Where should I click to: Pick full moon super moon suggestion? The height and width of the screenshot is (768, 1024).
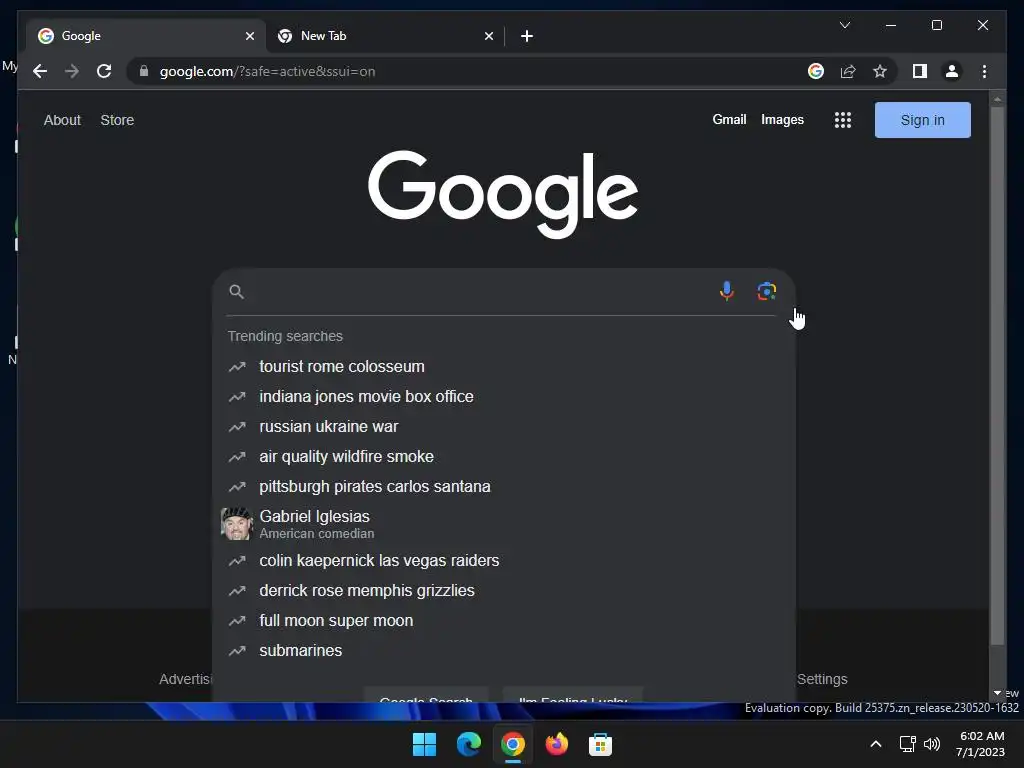[504, 620]
